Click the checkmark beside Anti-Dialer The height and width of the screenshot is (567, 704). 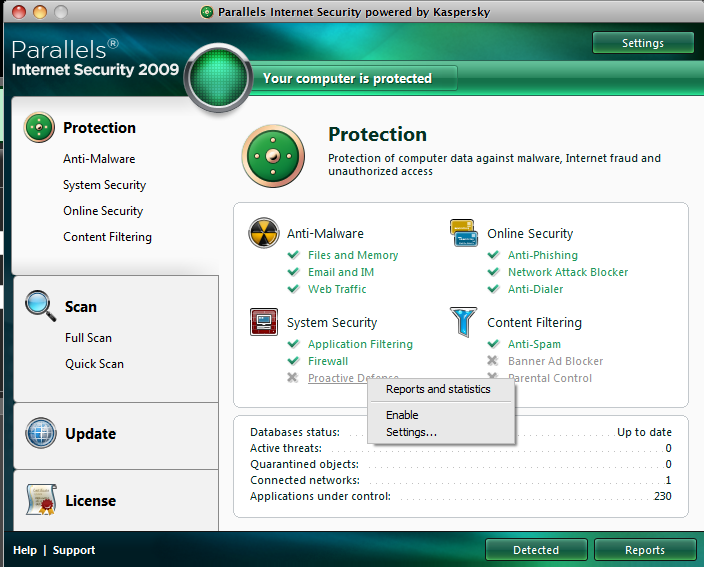(x=493, y=289)
